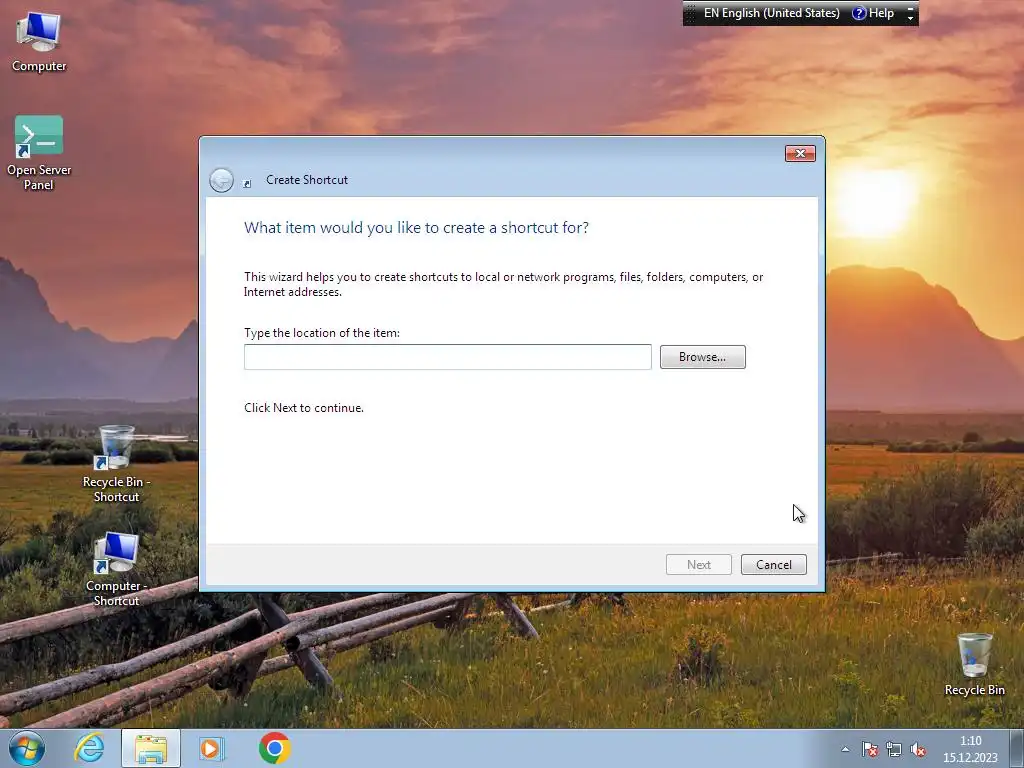Click the network status tray icon

tap(893, 749)
